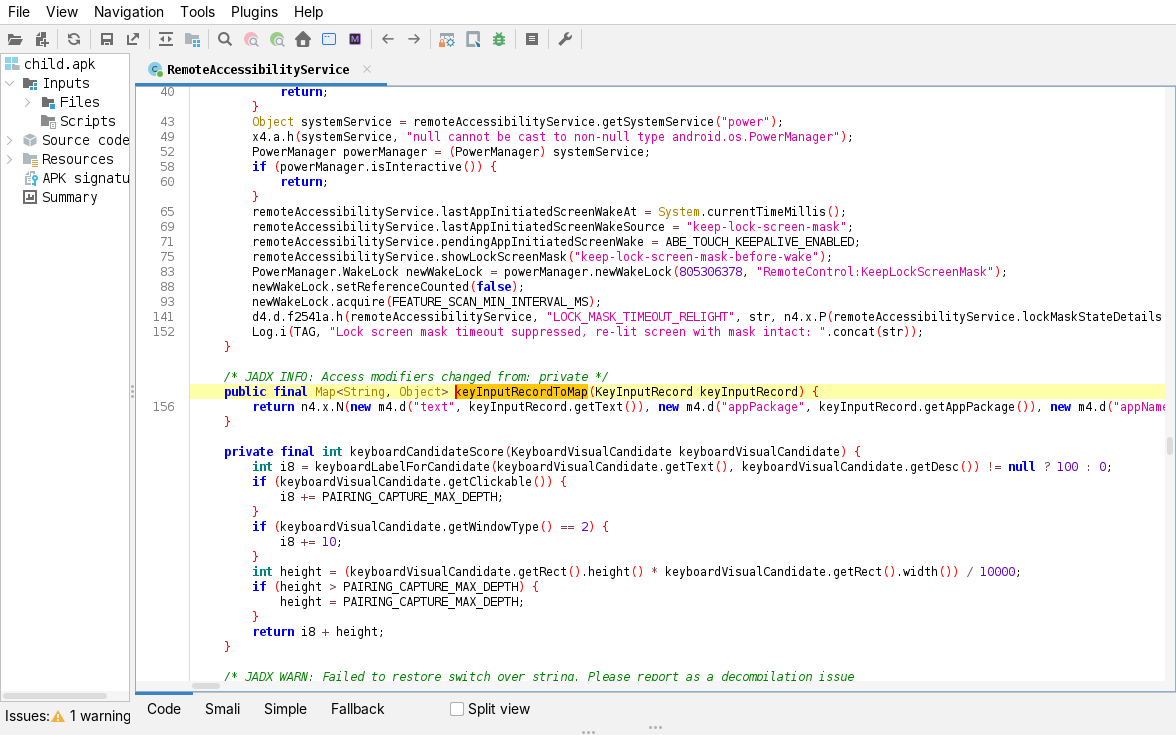This screenshot has width=1176, height=735.
Task: Save all using the floppy disk icon
Action: coord(106,40)
